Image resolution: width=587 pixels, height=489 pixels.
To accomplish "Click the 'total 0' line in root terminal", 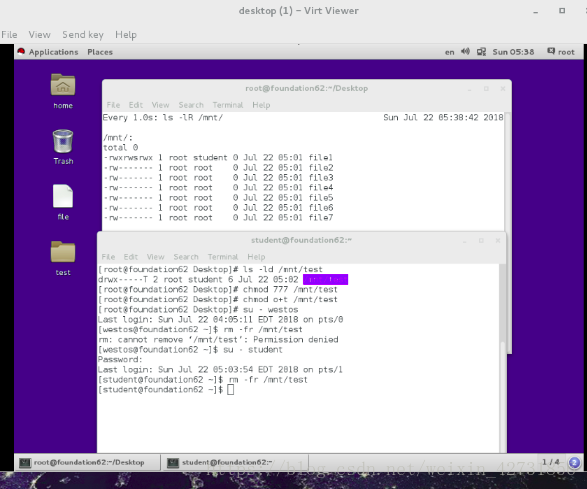I will pyautogui.click(x=121, y=148).
